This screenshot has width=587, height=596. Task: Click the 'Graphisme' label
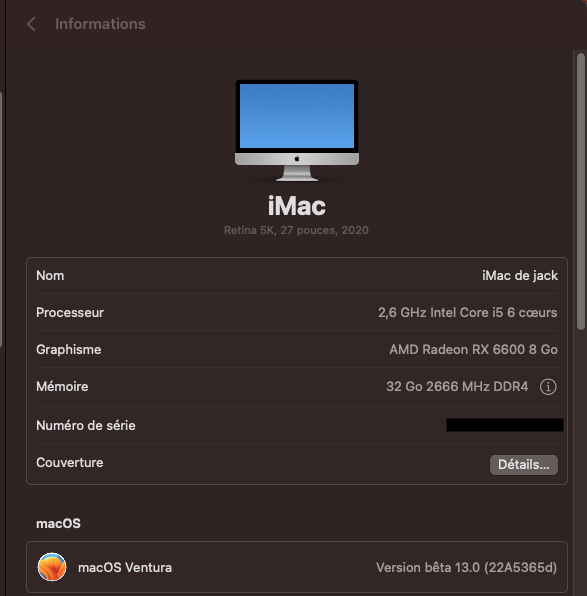pyautogui.click(x=69, y=349)
